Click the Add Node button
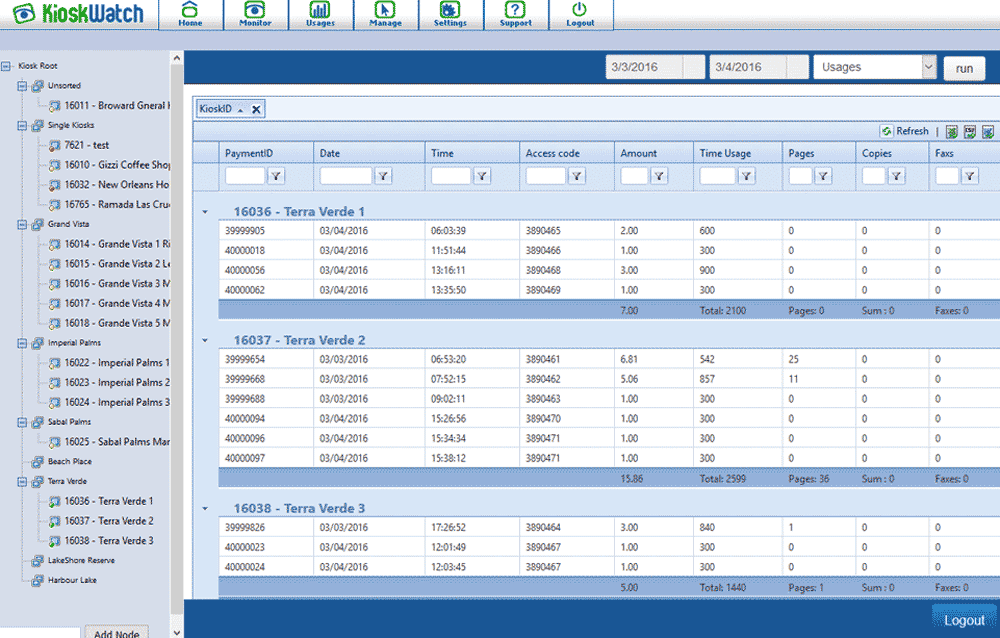Screen dimensions: 1000x638 click(x=117, y=632)
